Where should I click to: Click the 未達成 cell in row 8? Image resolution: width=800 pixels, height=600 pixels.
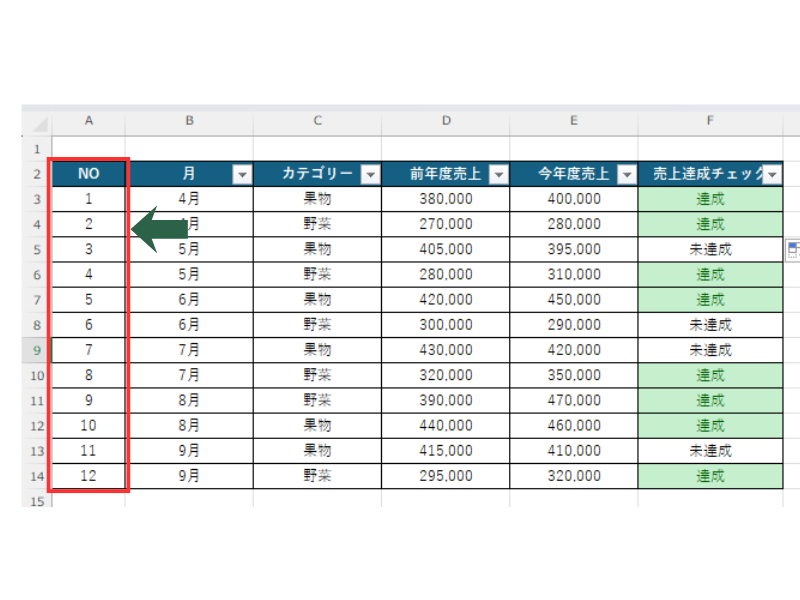tap(710, 325)
